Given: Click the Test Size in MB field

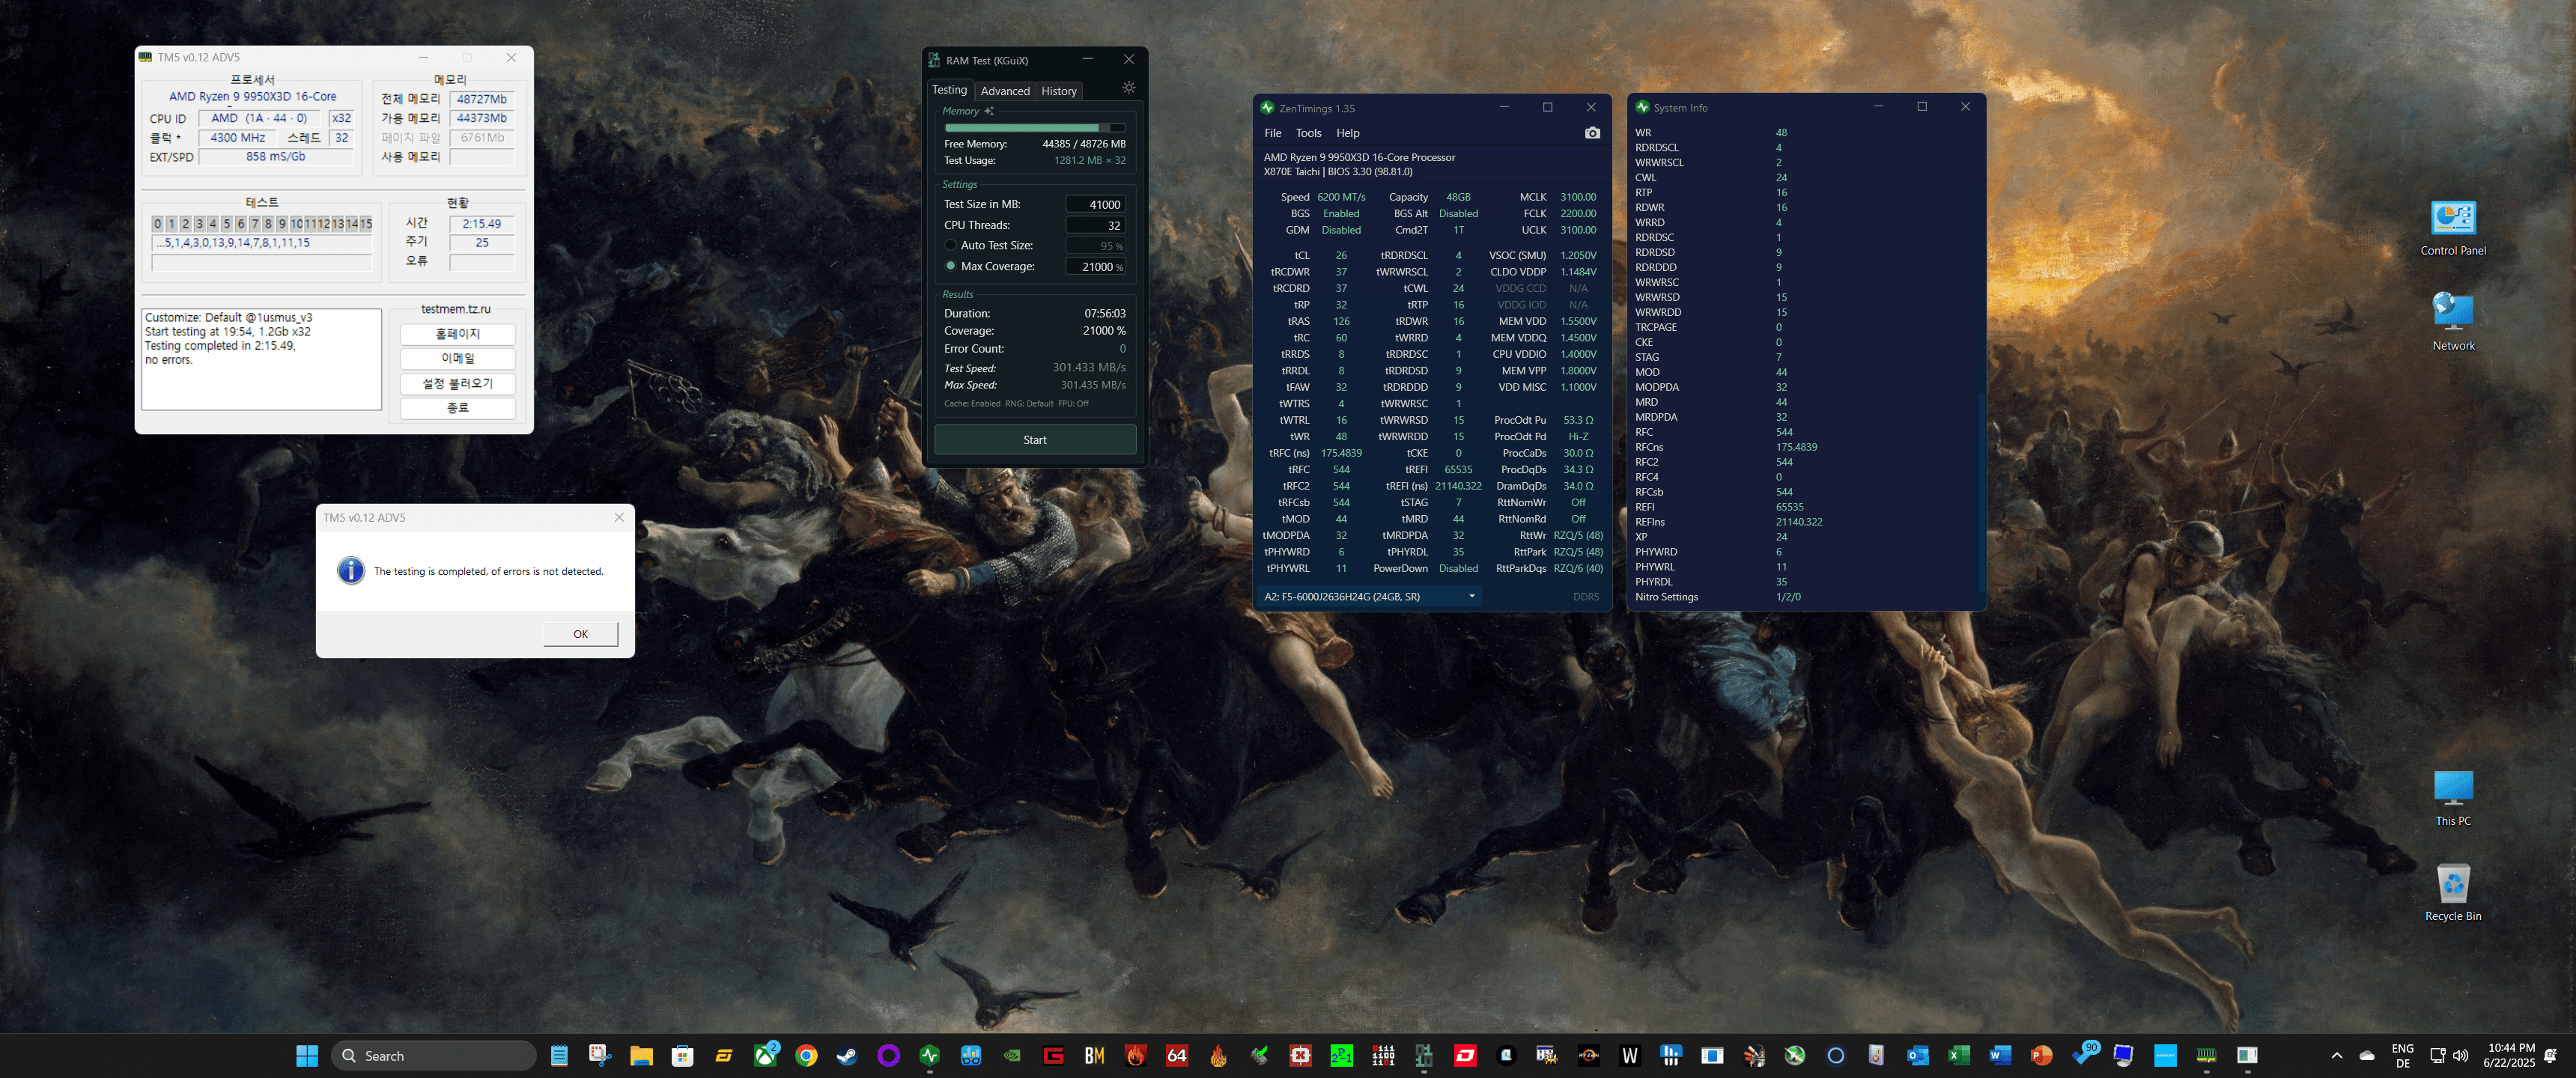Looking at the screenshot, I should [1095, 204].
